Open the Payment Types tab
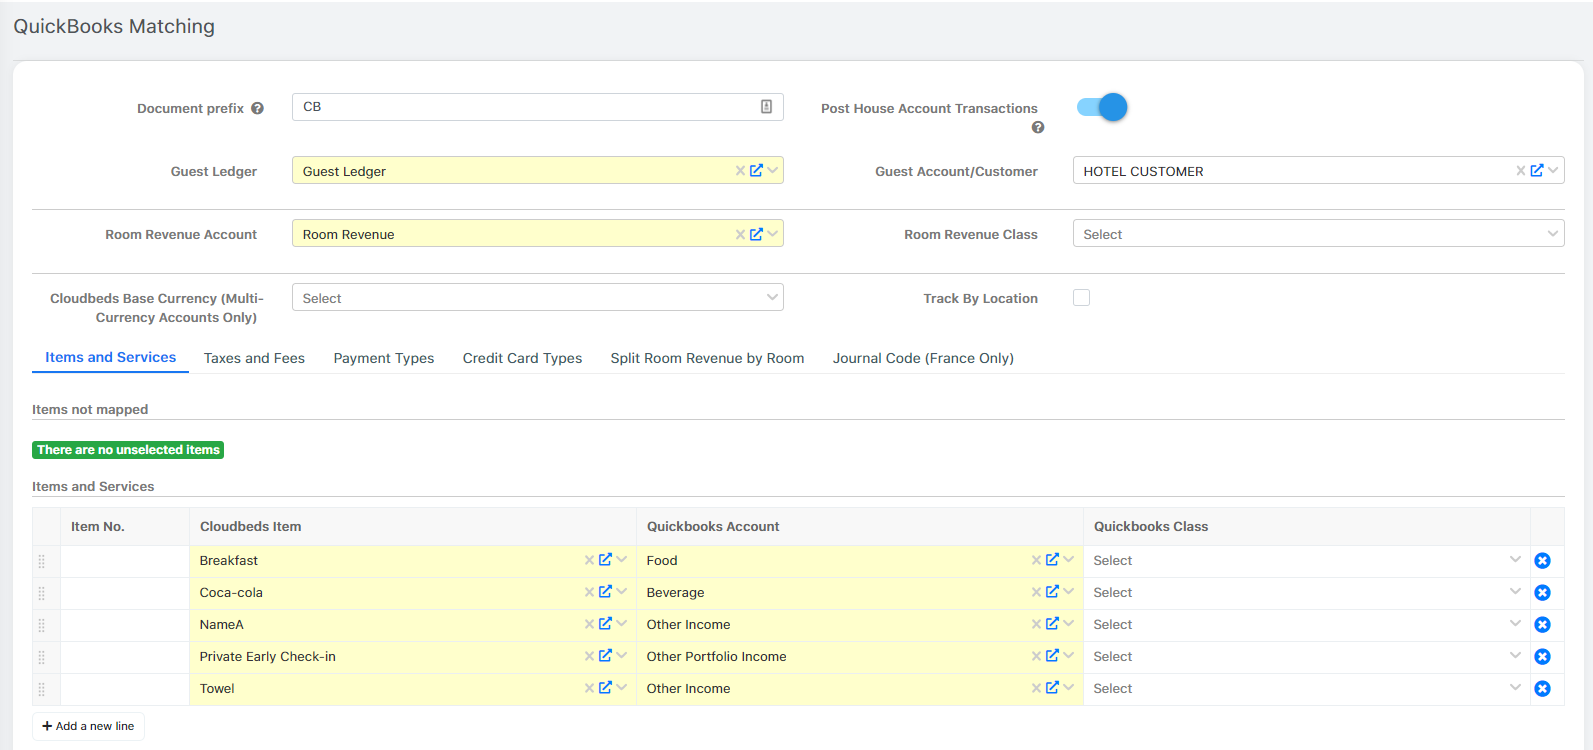The image size is (1593, 750). coord(384,358)
